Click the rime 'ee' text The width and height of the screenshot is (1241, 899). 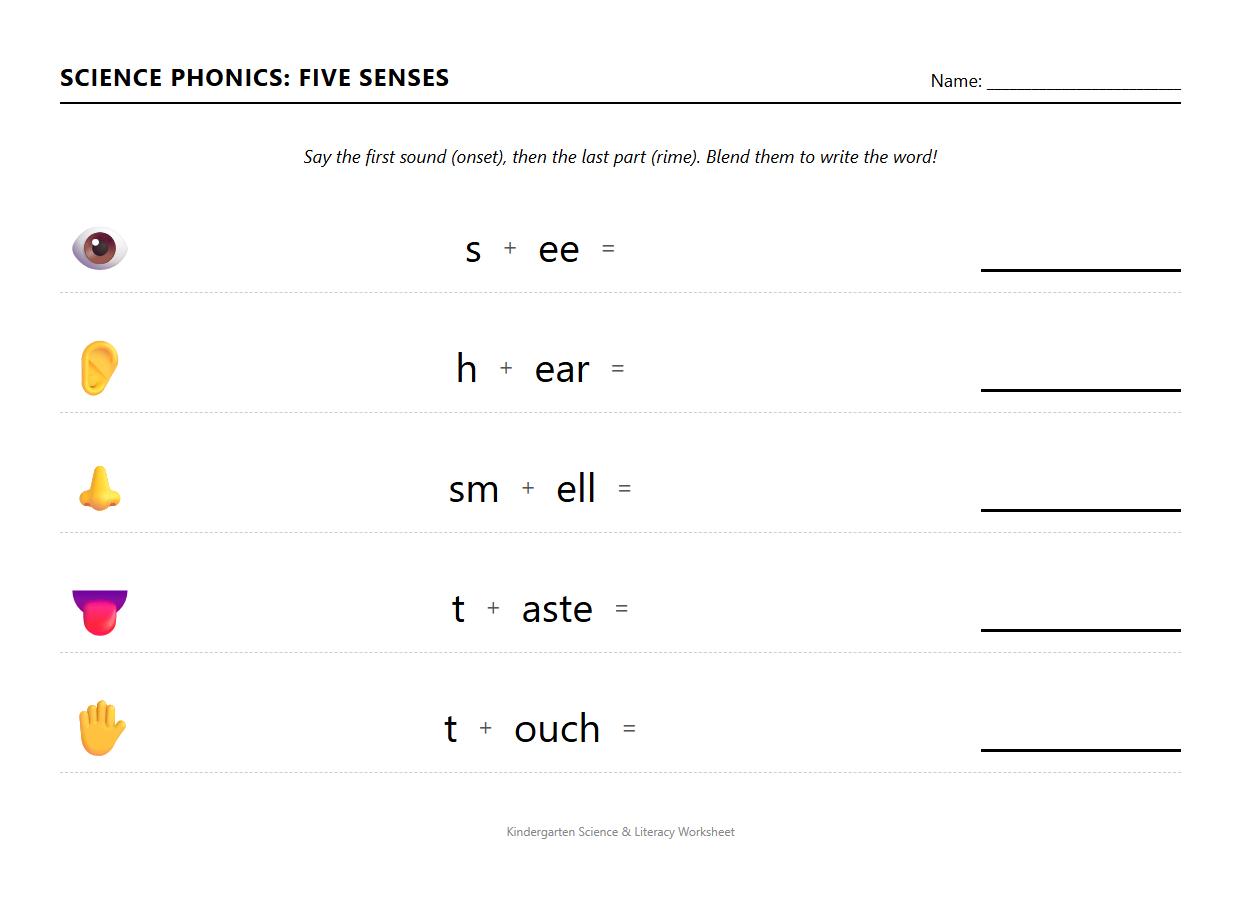point(558,250)
